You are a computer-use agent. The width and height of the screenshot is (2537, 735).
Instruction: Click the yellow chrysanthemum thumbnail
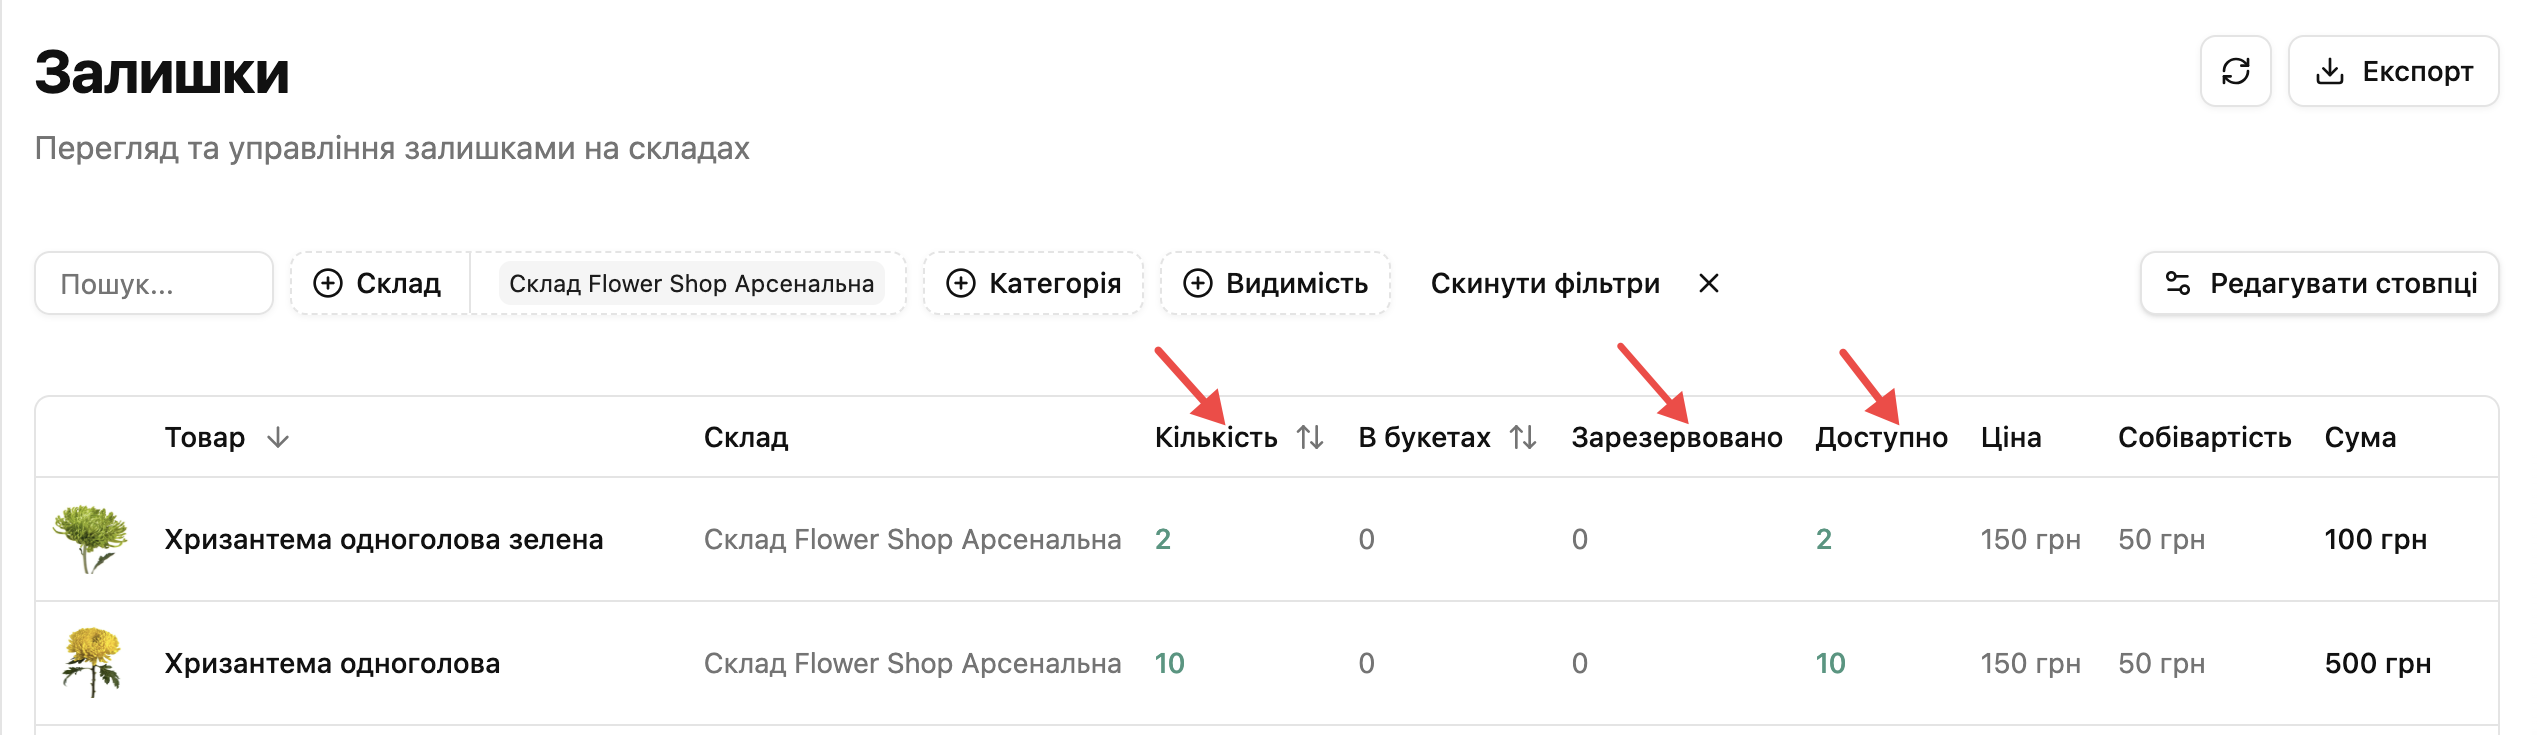click(91, 663)
